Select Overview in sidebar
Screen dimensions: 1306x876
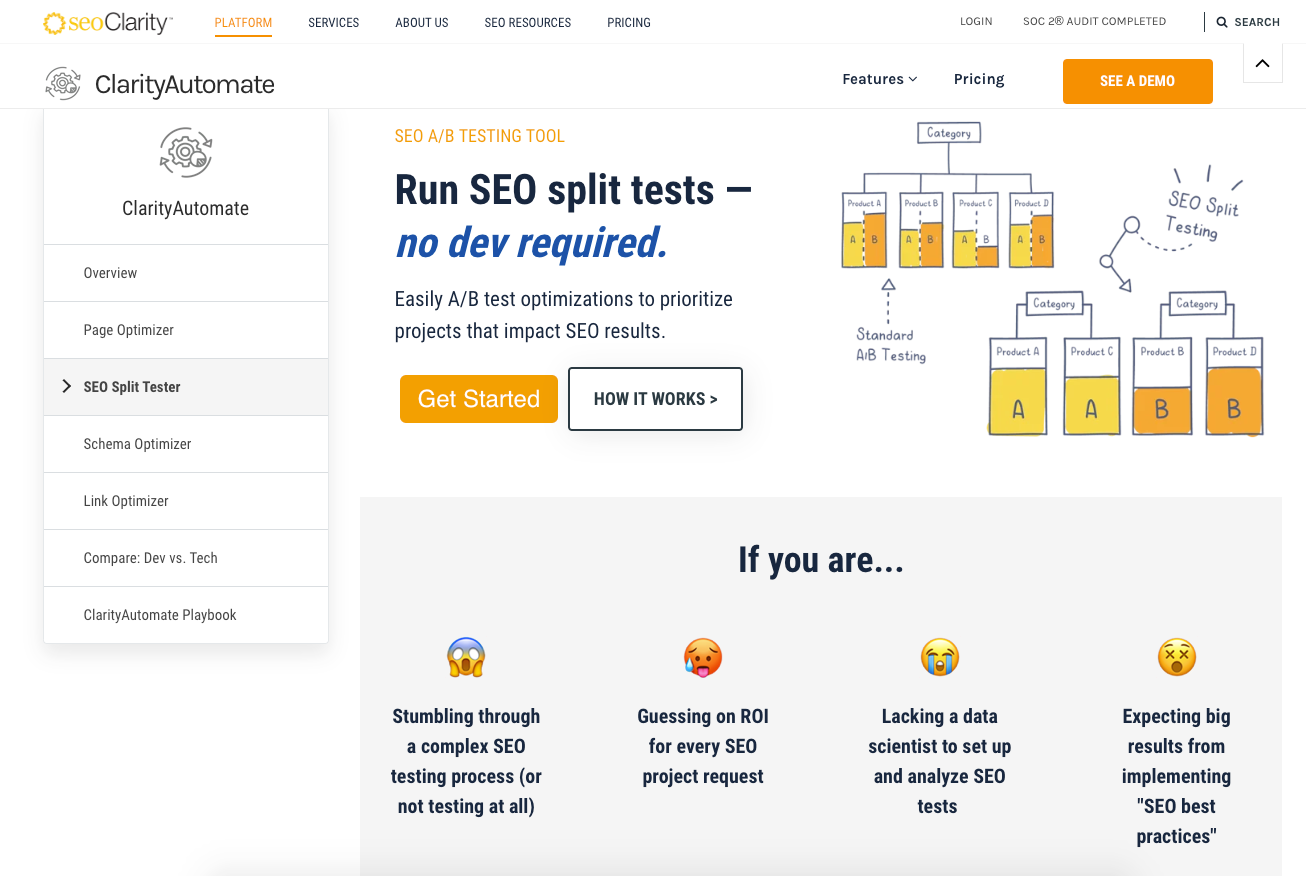point(186,273)
